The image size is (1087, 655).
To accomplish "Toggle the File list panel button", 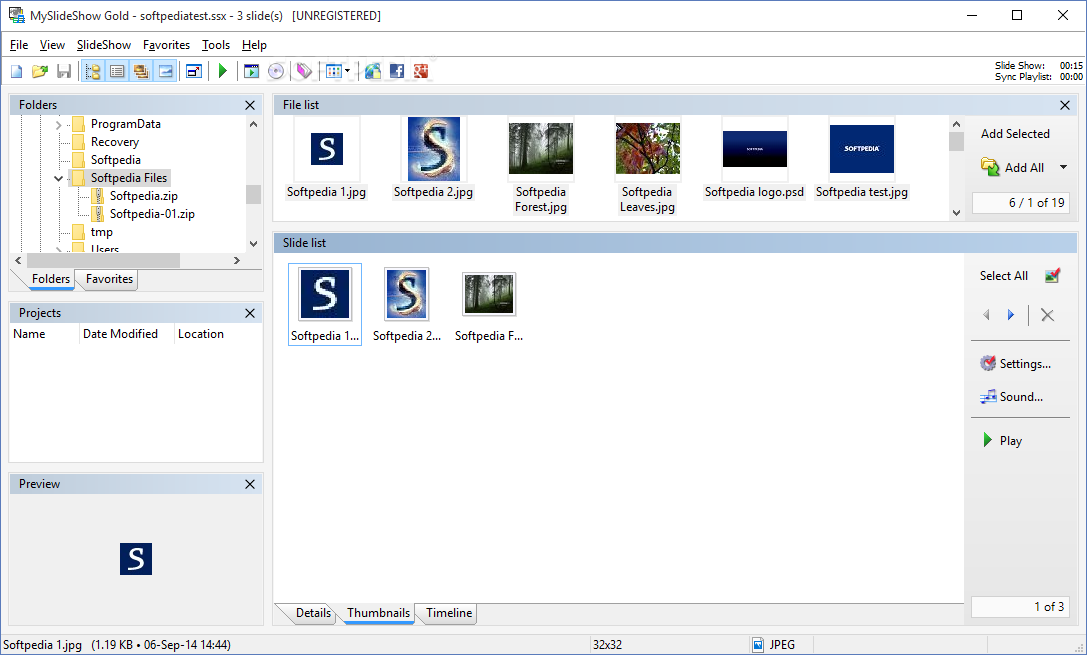I will (141, 71).
